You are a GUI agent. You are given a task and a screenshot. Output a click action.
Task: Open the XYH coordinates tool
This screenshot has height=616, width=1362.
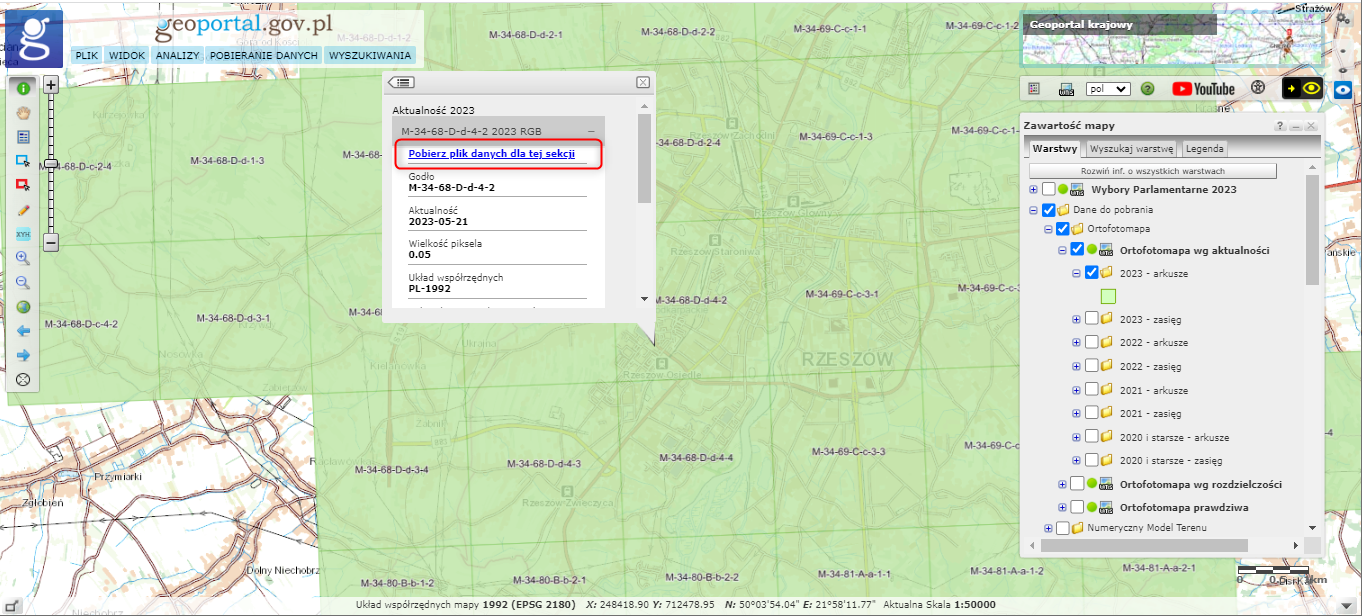coord(23,234)
